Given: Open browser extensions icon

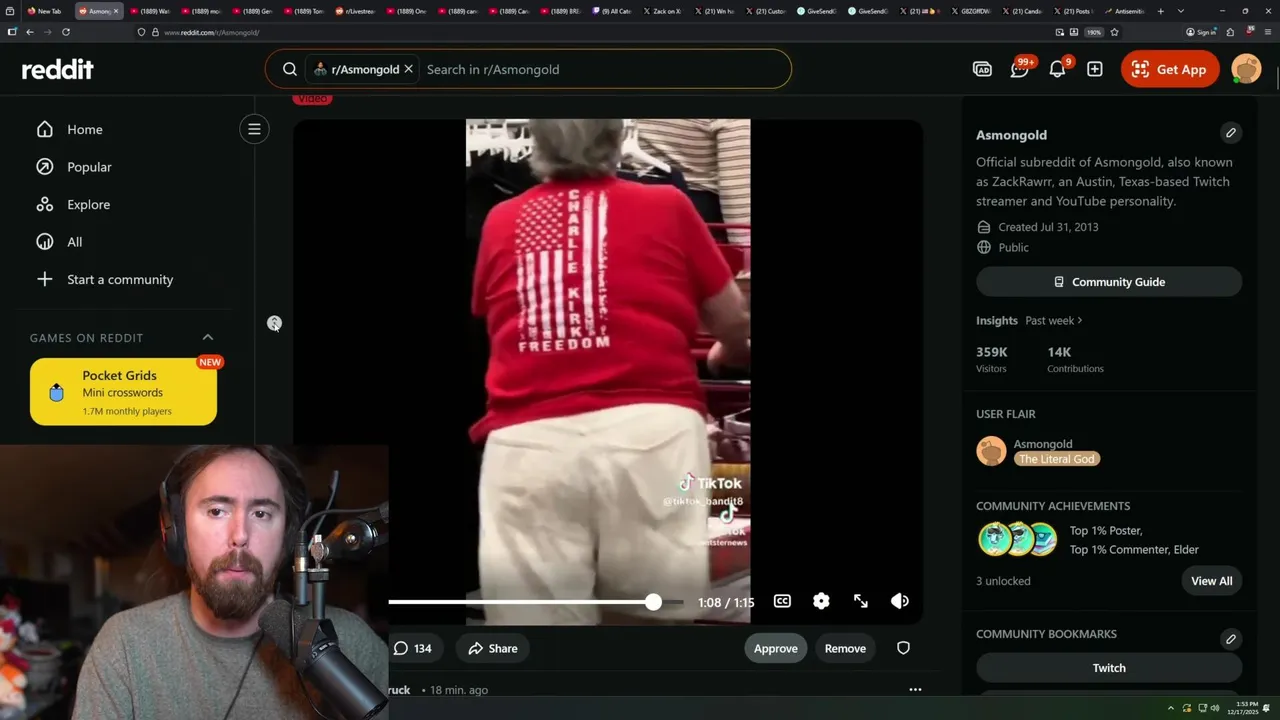Looking at the screenshot, I should [1230, 32].
